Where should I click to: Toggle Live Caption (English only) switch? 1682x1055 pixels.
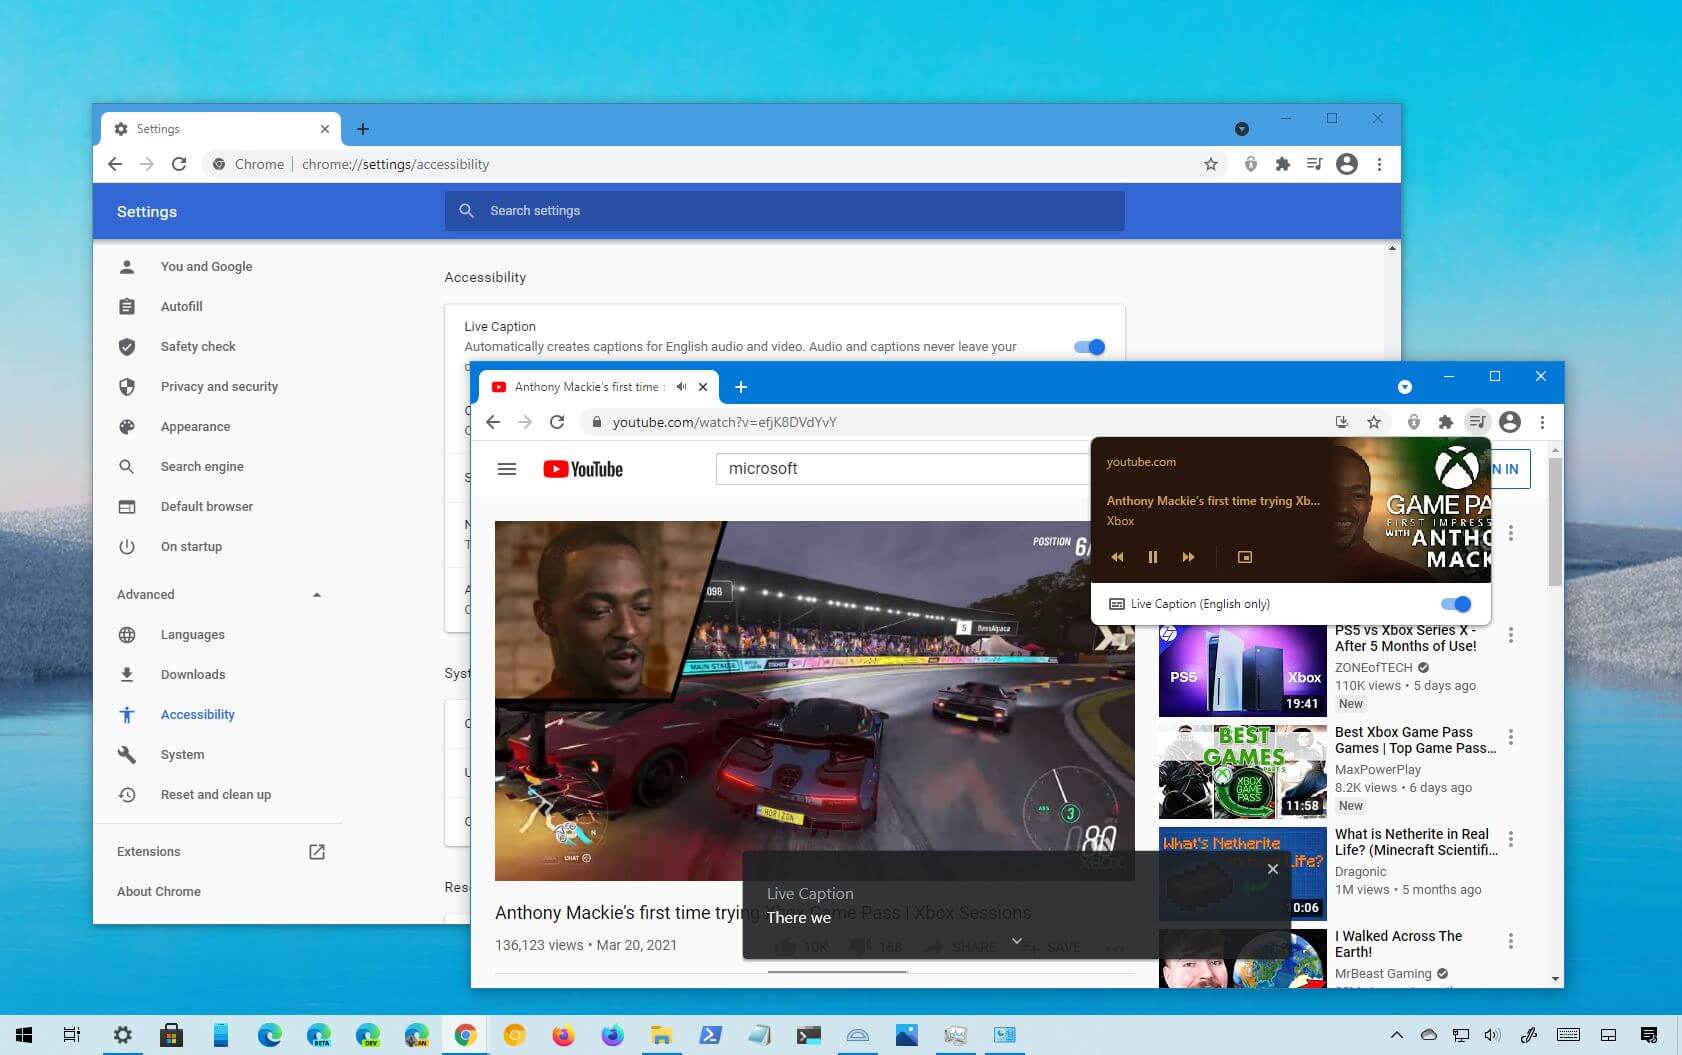1456,604
